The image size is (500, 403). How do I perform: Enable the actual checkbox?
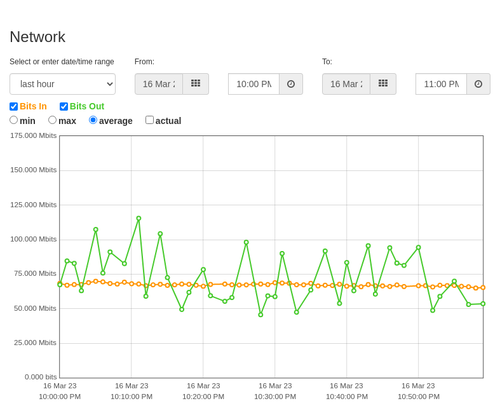point(149,120)
